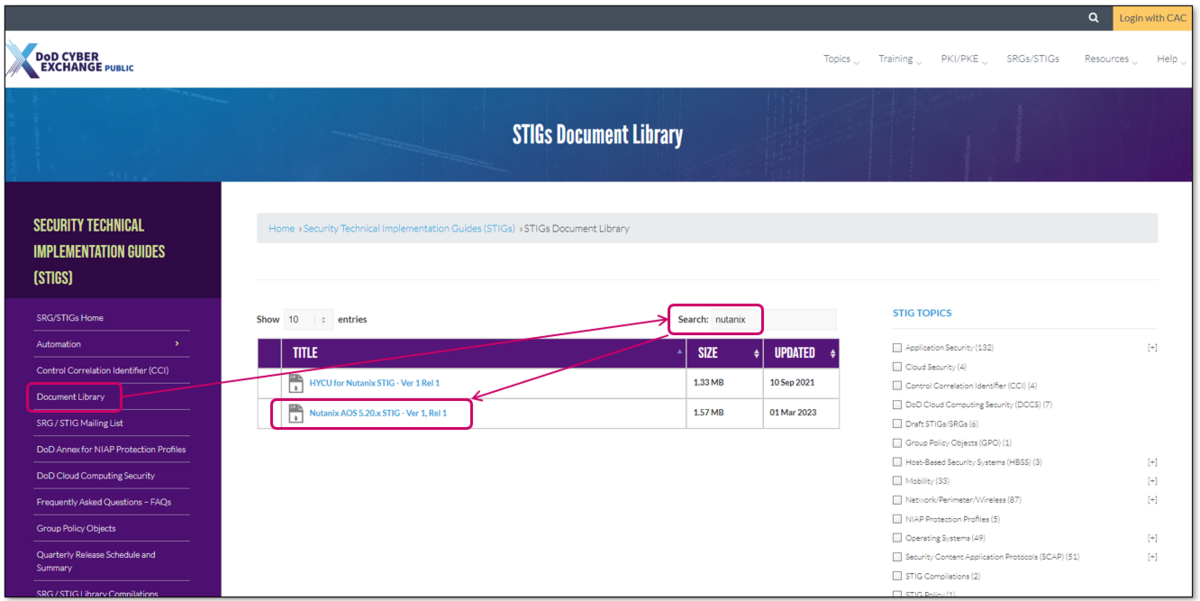The height and width of the screenshot is (601, 1200).
Task: Check Operating Systems (49) topic
Action: click(x=897, y=538)
